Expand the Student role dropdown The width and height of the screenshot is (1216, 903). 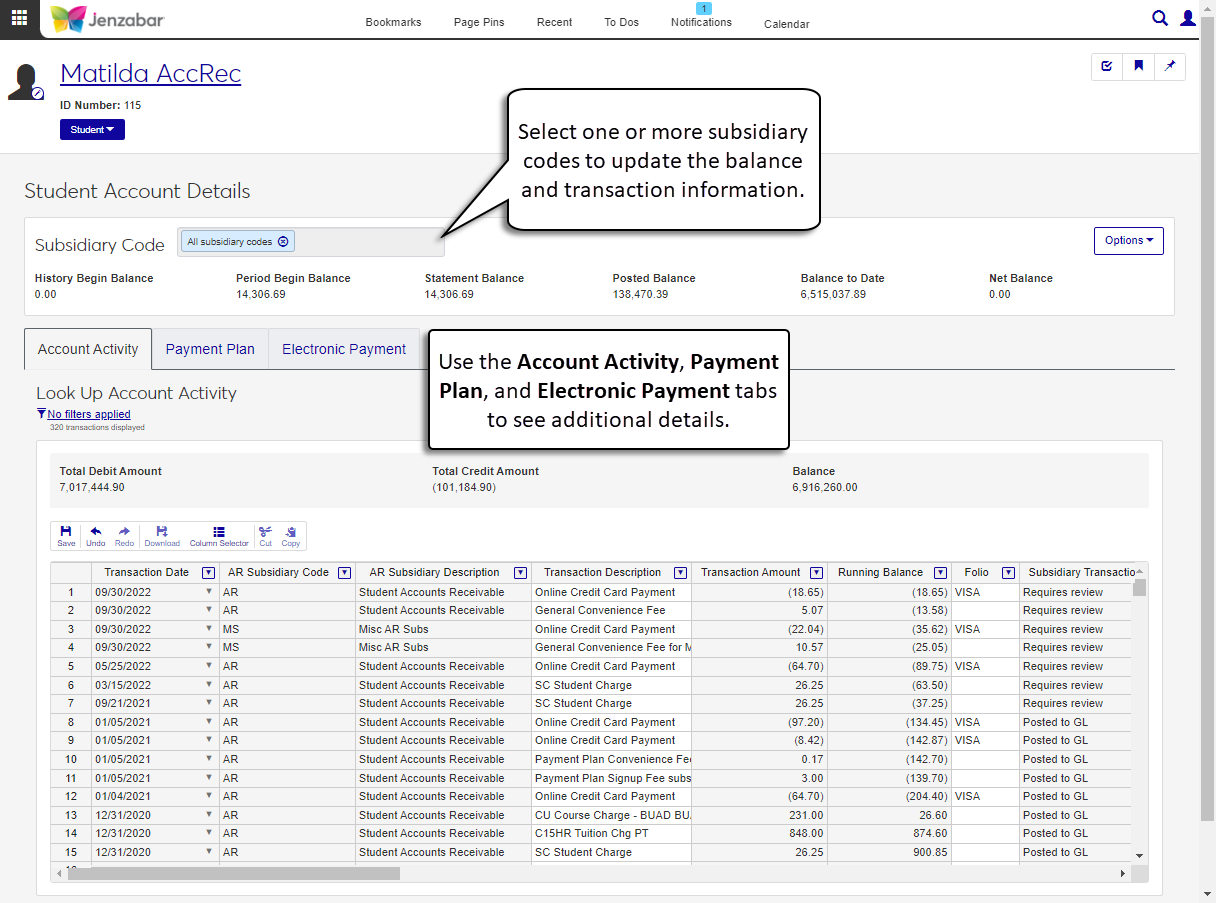pyautogui.click(x=92, y=130)
